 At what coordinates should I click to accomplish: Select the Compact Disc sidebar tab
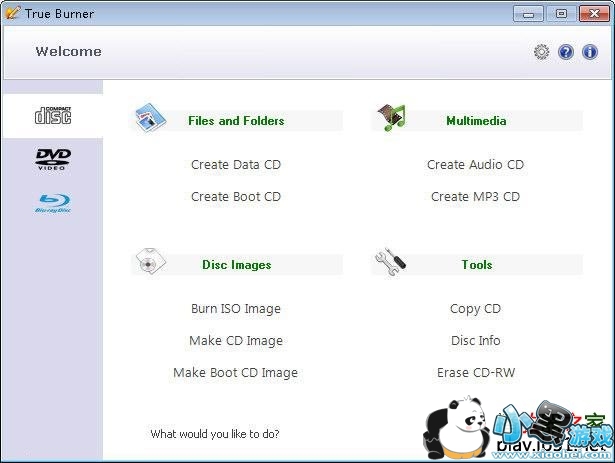53,115
